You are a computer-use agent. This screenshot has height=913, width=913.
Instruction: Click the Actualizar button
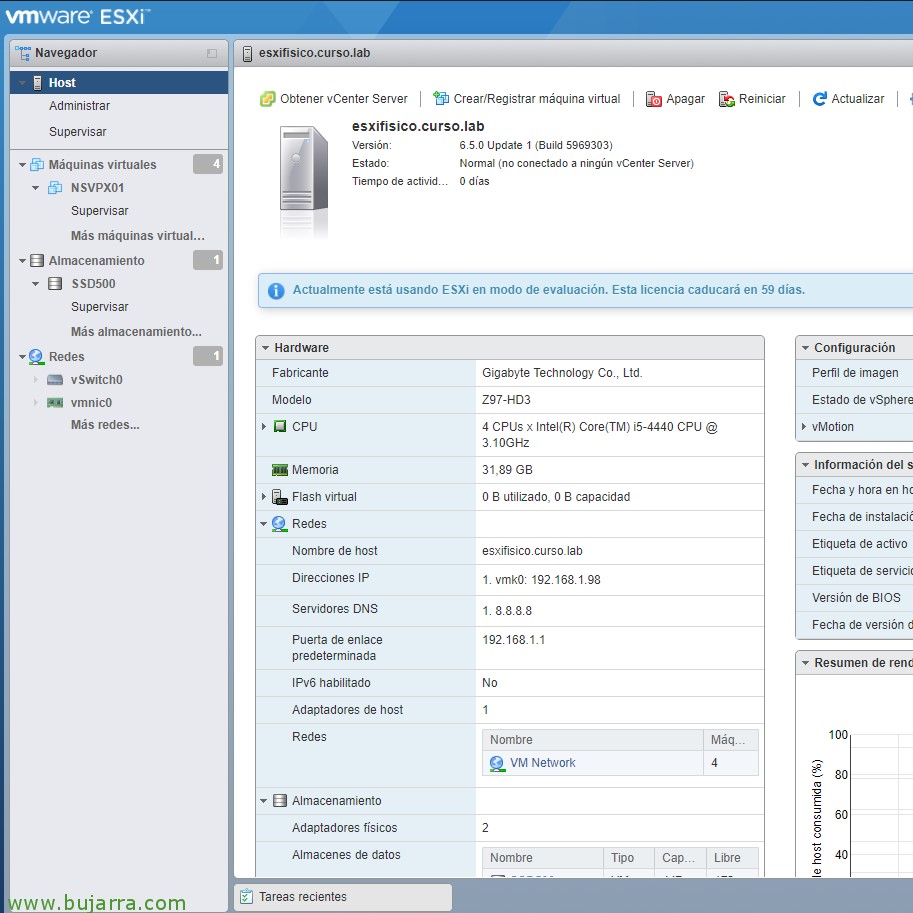click(848, 99)
